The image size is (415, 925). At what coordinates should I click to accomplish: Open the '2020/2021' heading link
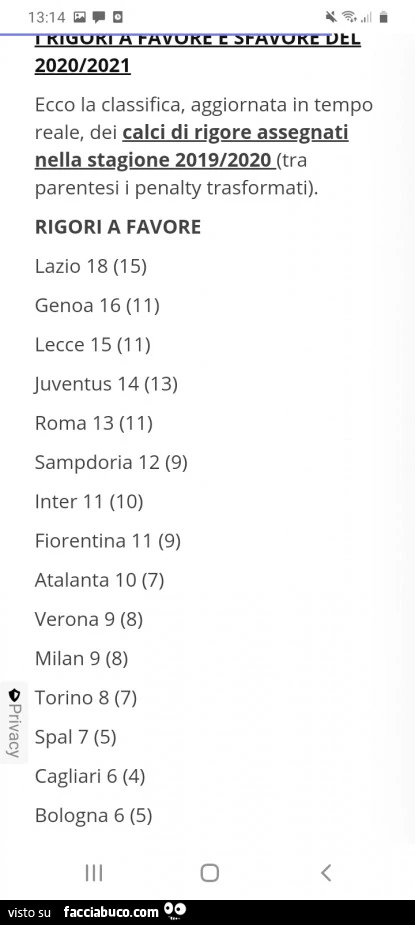[x=83, y=65]
